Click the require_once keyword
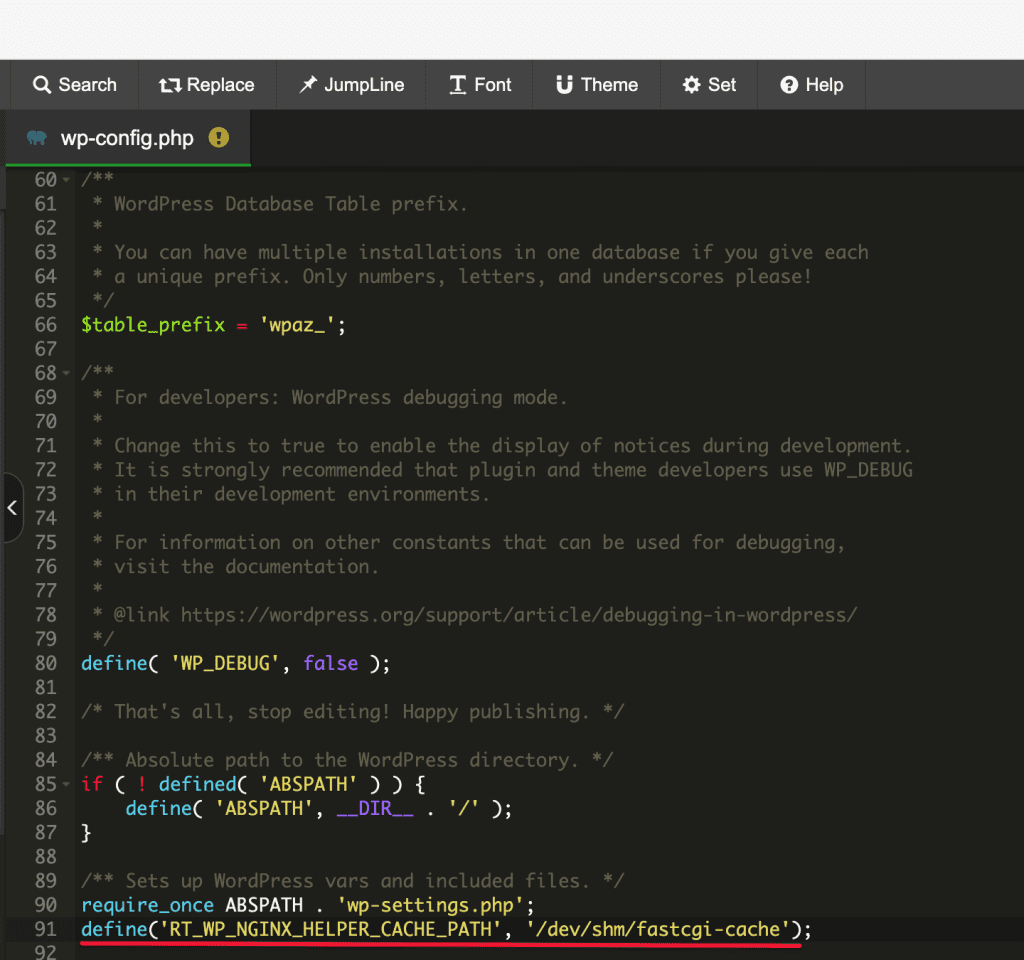This screenshot has width=1024, height=960. pos(148,904)
